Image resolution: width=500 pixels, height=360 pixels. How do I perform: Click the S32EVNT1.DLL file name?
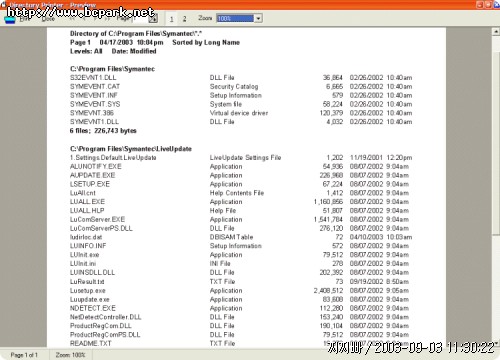point(93,78)
